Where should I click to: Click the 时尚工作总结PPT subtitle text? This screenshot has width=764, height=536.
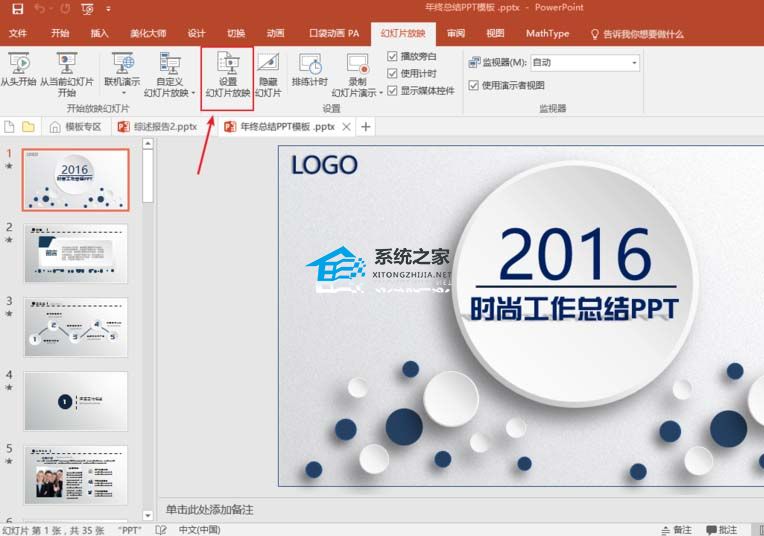[x=574, y=308]
